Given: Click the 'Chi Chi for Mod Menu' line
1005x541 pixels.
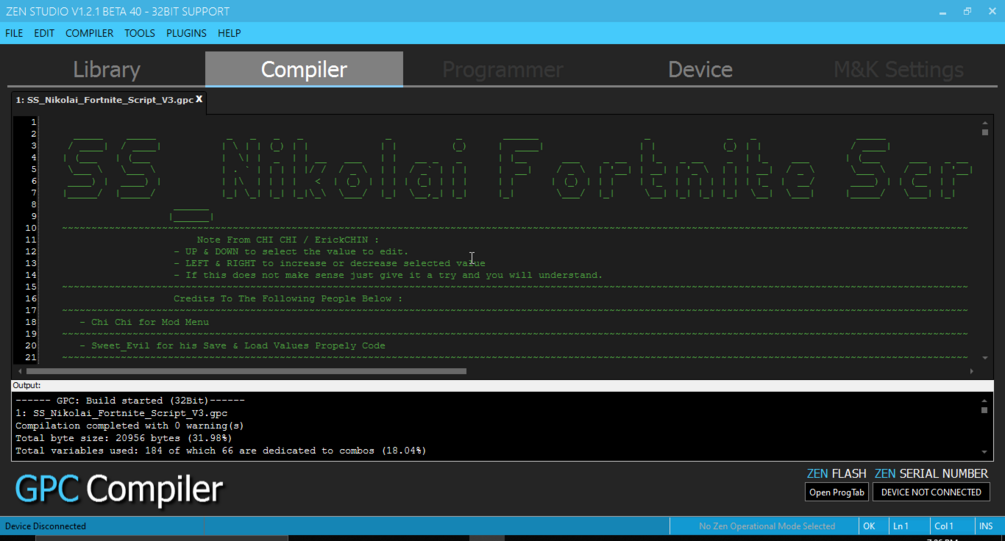Looking at the screenshot, I should point(144,322).
